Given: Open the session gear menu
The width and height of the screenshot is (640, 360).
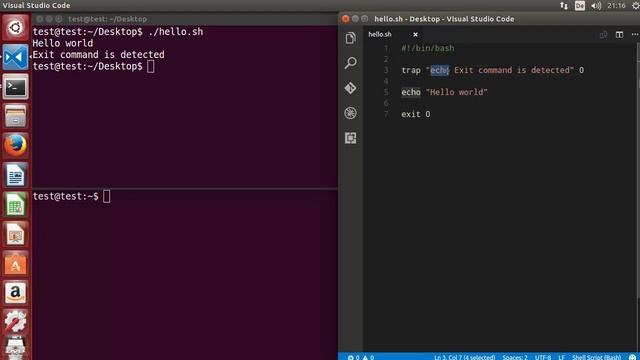Looking at the screenshot, I should [636, 6].
